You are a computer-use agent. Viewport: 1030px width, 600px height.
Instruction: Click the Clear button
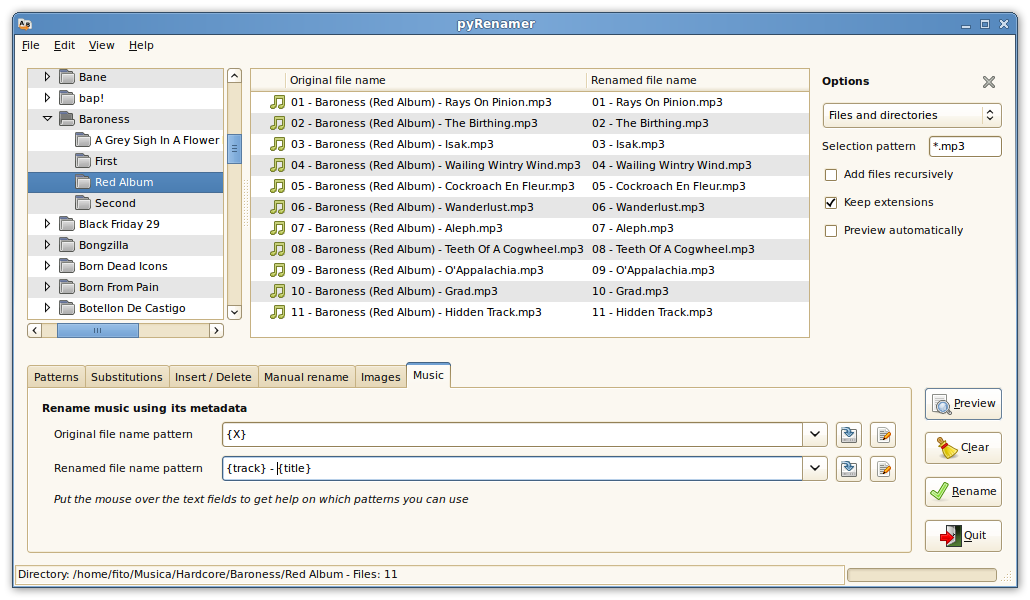(963, 448)
